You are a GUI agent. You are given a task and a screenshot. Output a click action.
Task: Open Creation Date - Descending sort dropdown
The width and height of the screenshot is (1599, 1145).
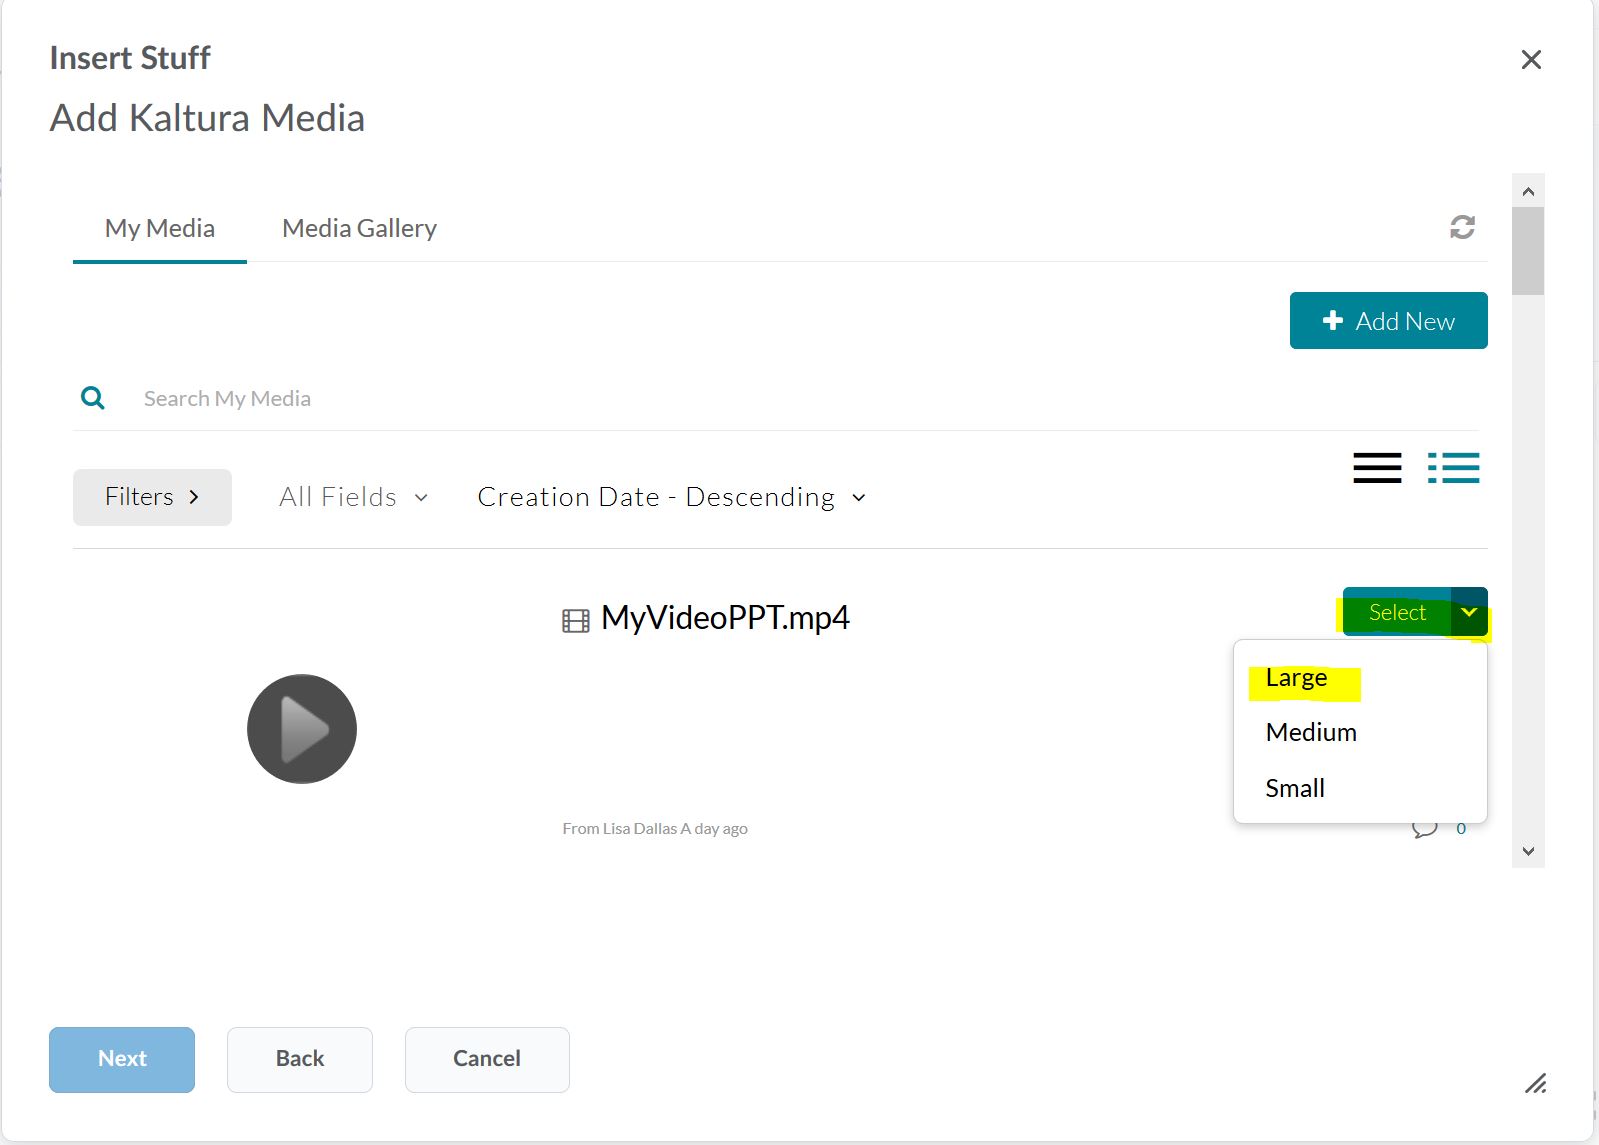click(x=671, y=497)
